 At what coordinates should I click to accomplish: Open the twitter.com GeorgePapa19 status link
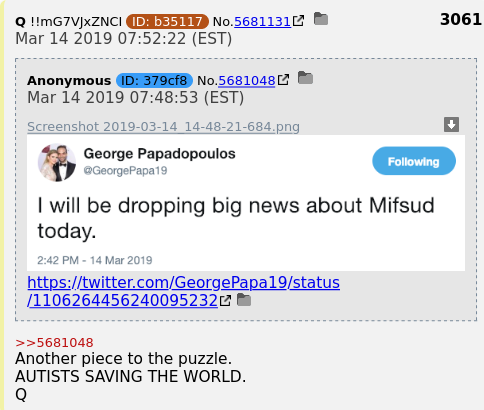[x=184, y=292]
